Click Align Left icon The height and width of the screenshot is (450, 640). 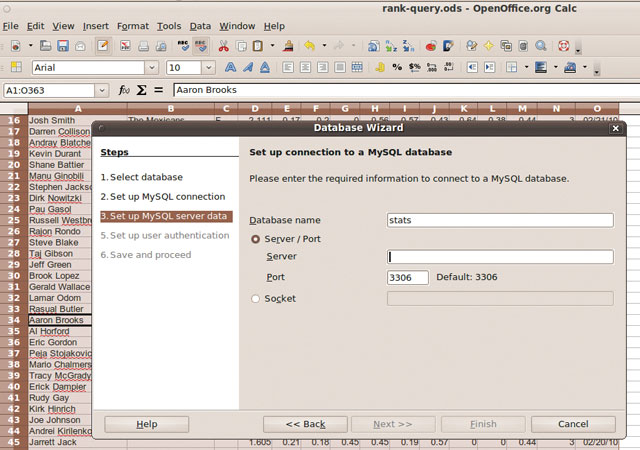pyautogui.click(x=288, y=67)
